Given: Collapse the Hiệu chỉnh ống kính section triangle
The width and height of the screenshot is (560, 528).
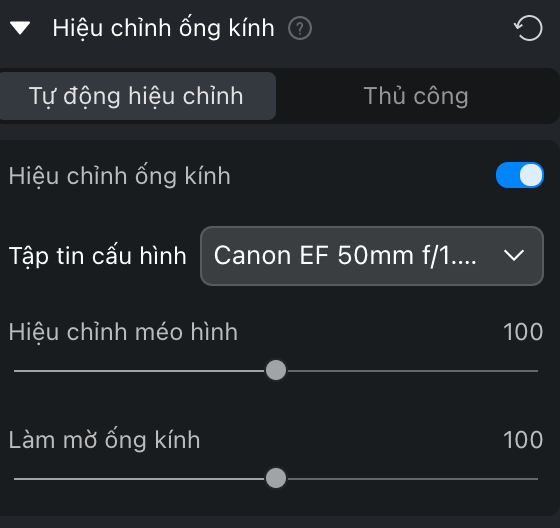Looking at the screenshot, I should click(x=20, y=28).
